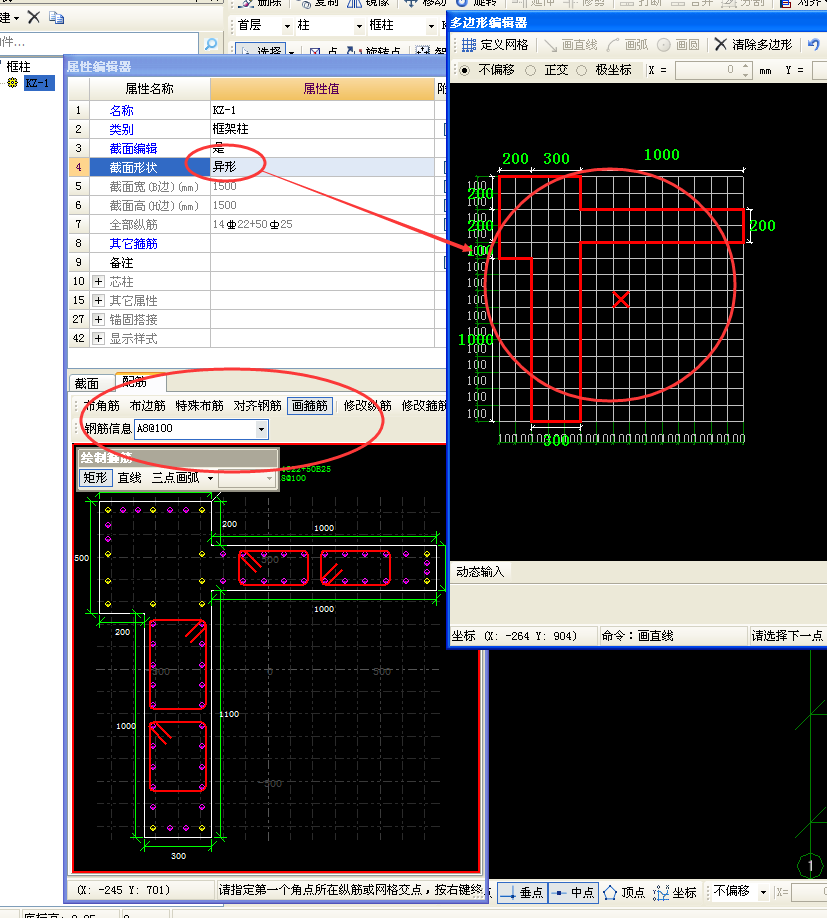Select KZ-1 in the component tree
This screenshot has height=918, width=827.
(39, 83)
